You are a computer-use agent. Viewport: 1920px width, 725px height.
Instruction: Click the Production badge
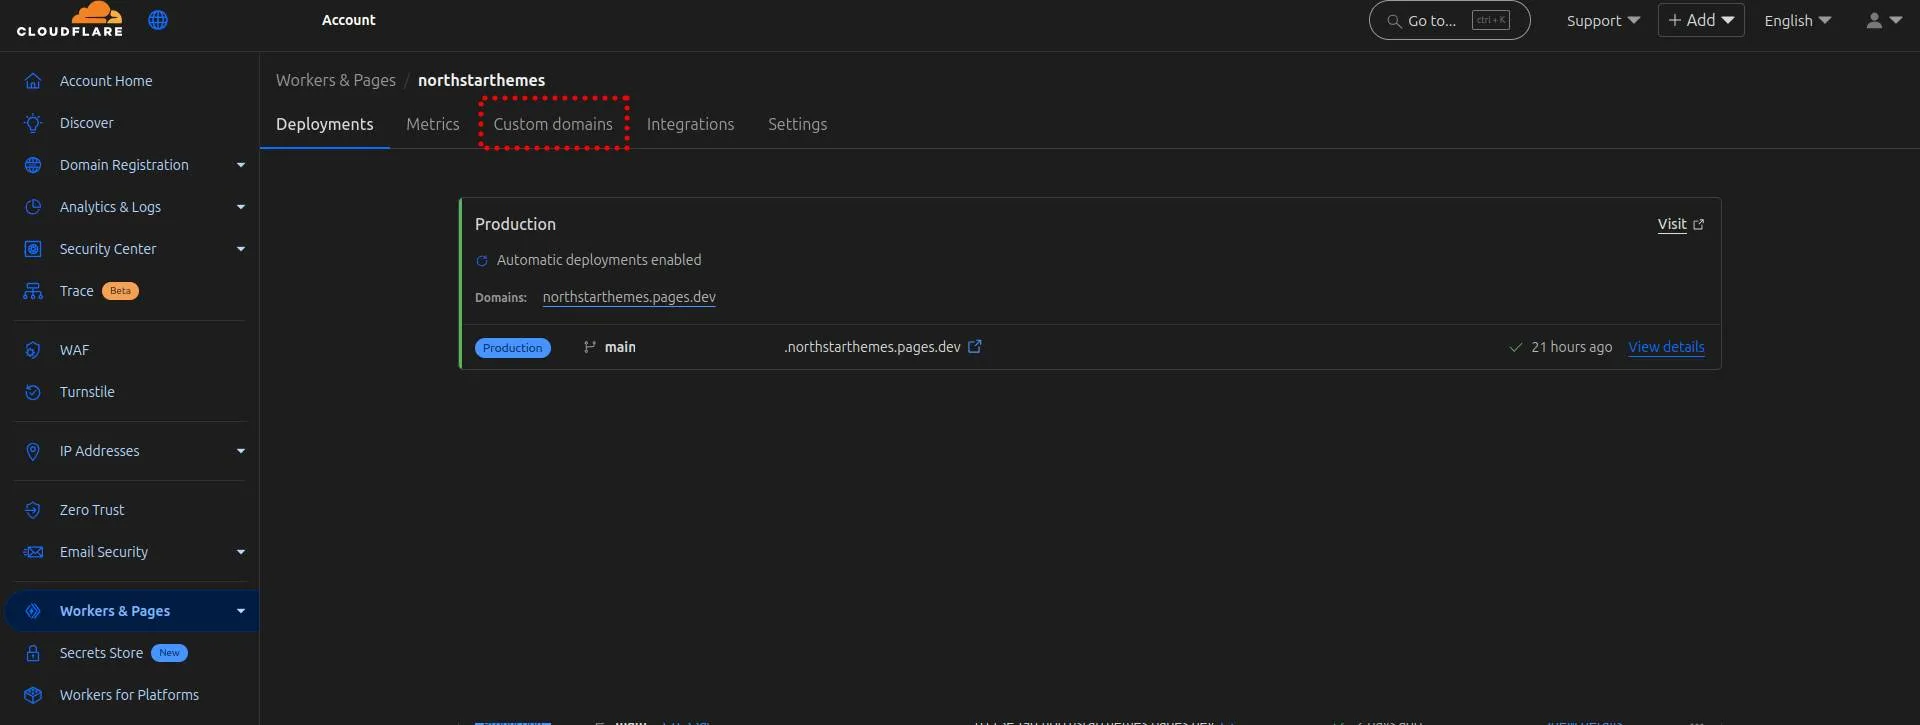pyautogui.click(x=513, y=348)
